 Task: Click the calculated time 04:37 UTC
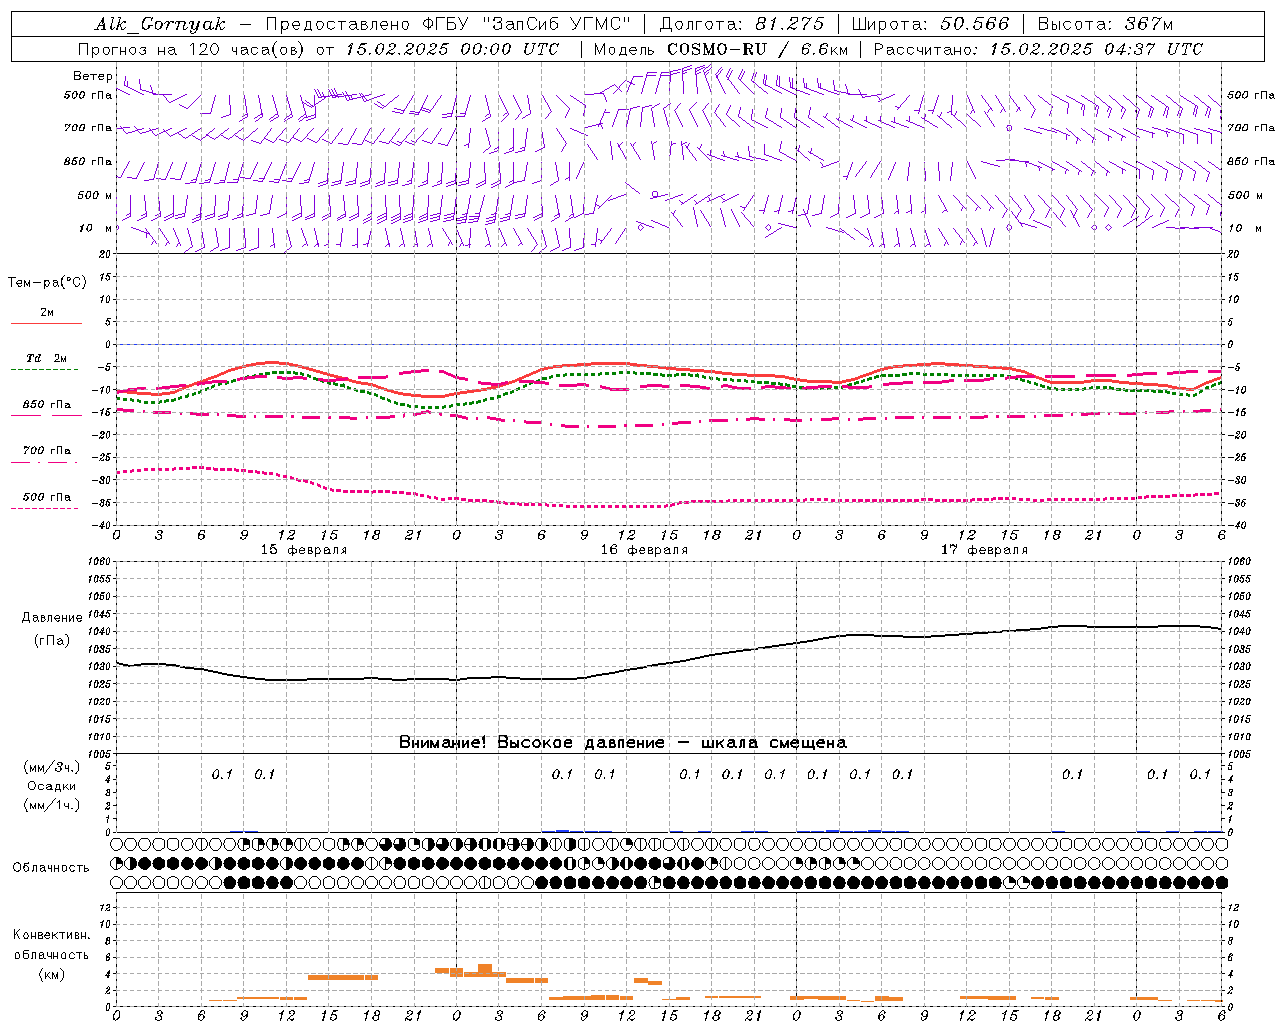pos(1153,49)
